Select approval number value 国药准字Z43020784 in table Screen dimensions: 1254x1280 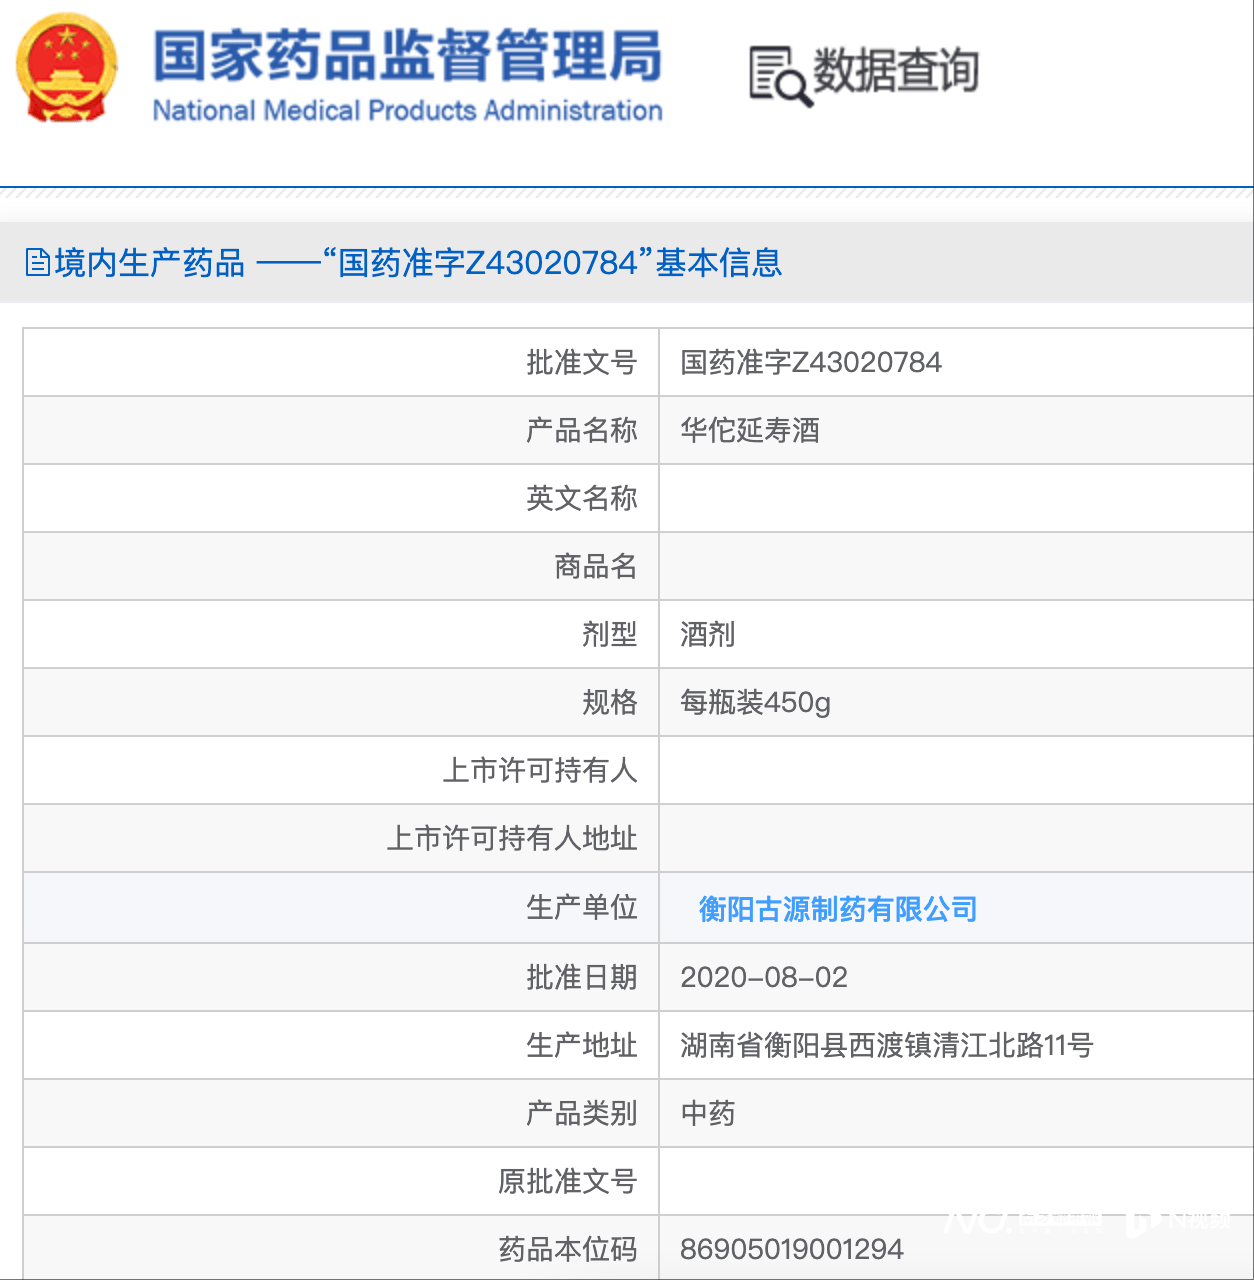tap(811, 362)
